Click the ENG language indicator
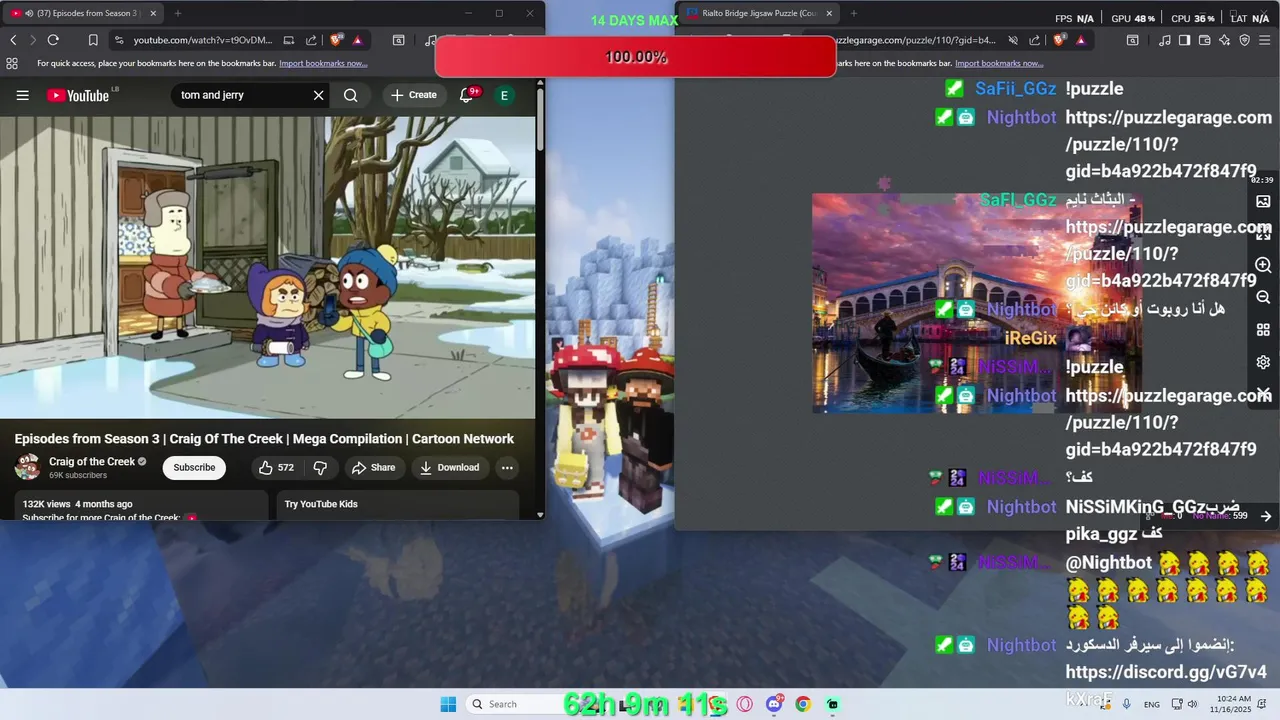This screenshot has height=720, width=1280. [1152, 704]
